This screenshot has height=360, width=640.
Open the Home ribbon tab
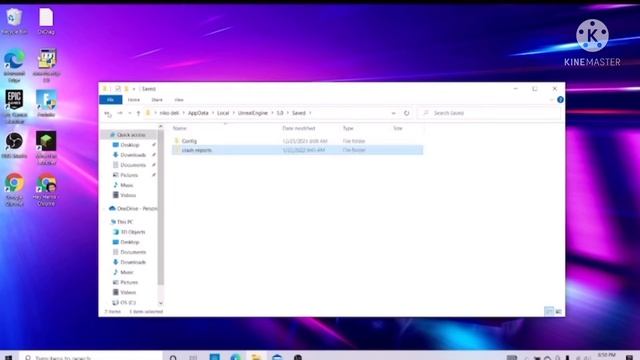click(133, 100)
